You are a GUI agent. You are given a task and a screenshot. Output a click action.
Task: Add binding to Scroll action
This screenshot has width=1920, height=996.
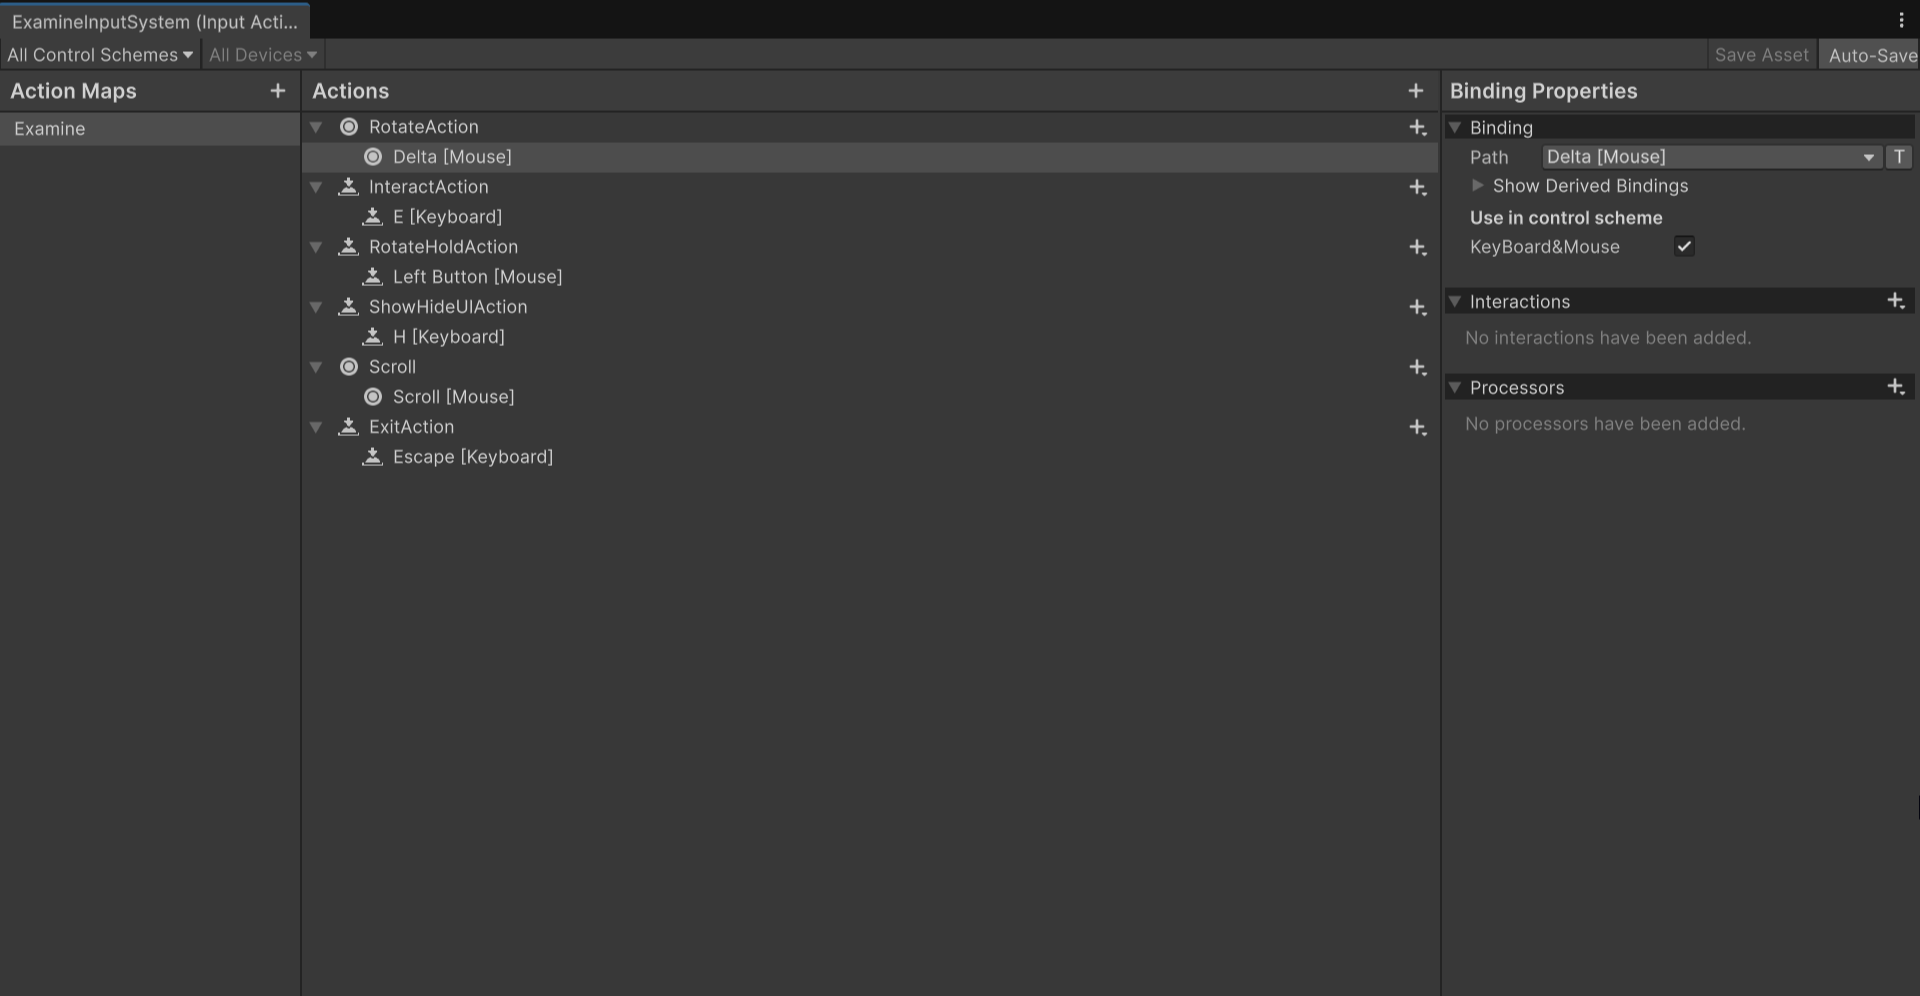pyautogui.click(x=1417, y=367)
